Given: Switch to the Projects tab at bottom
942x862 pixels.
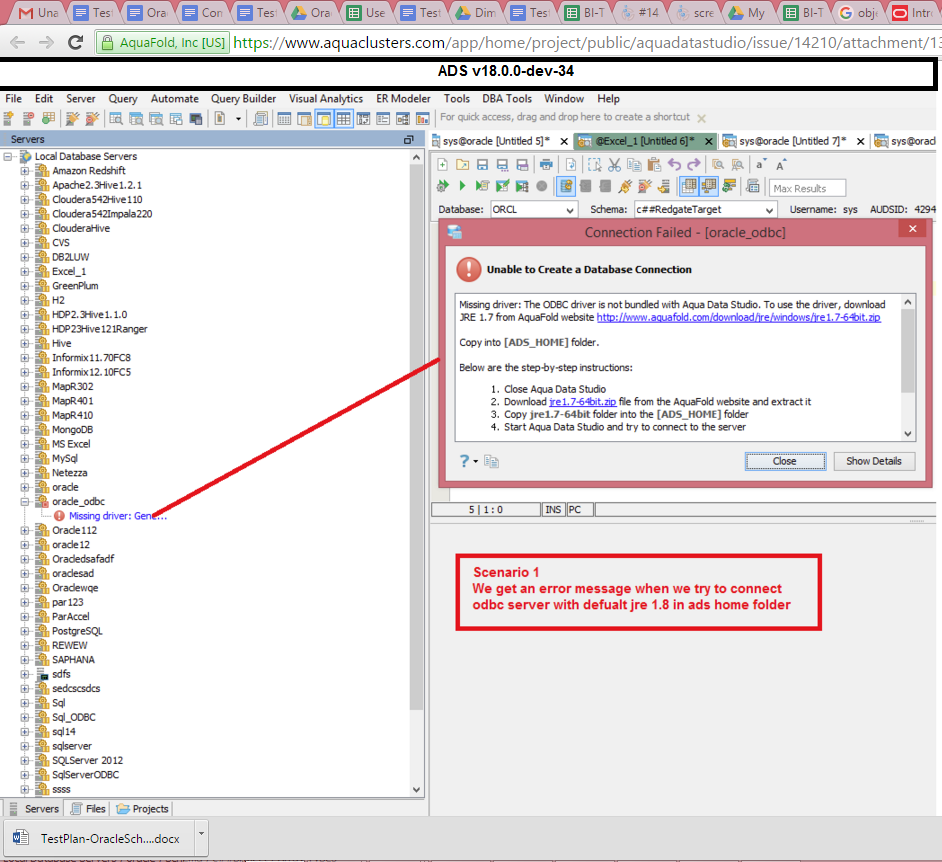Looking at the screenshot, I should (143, 809).
